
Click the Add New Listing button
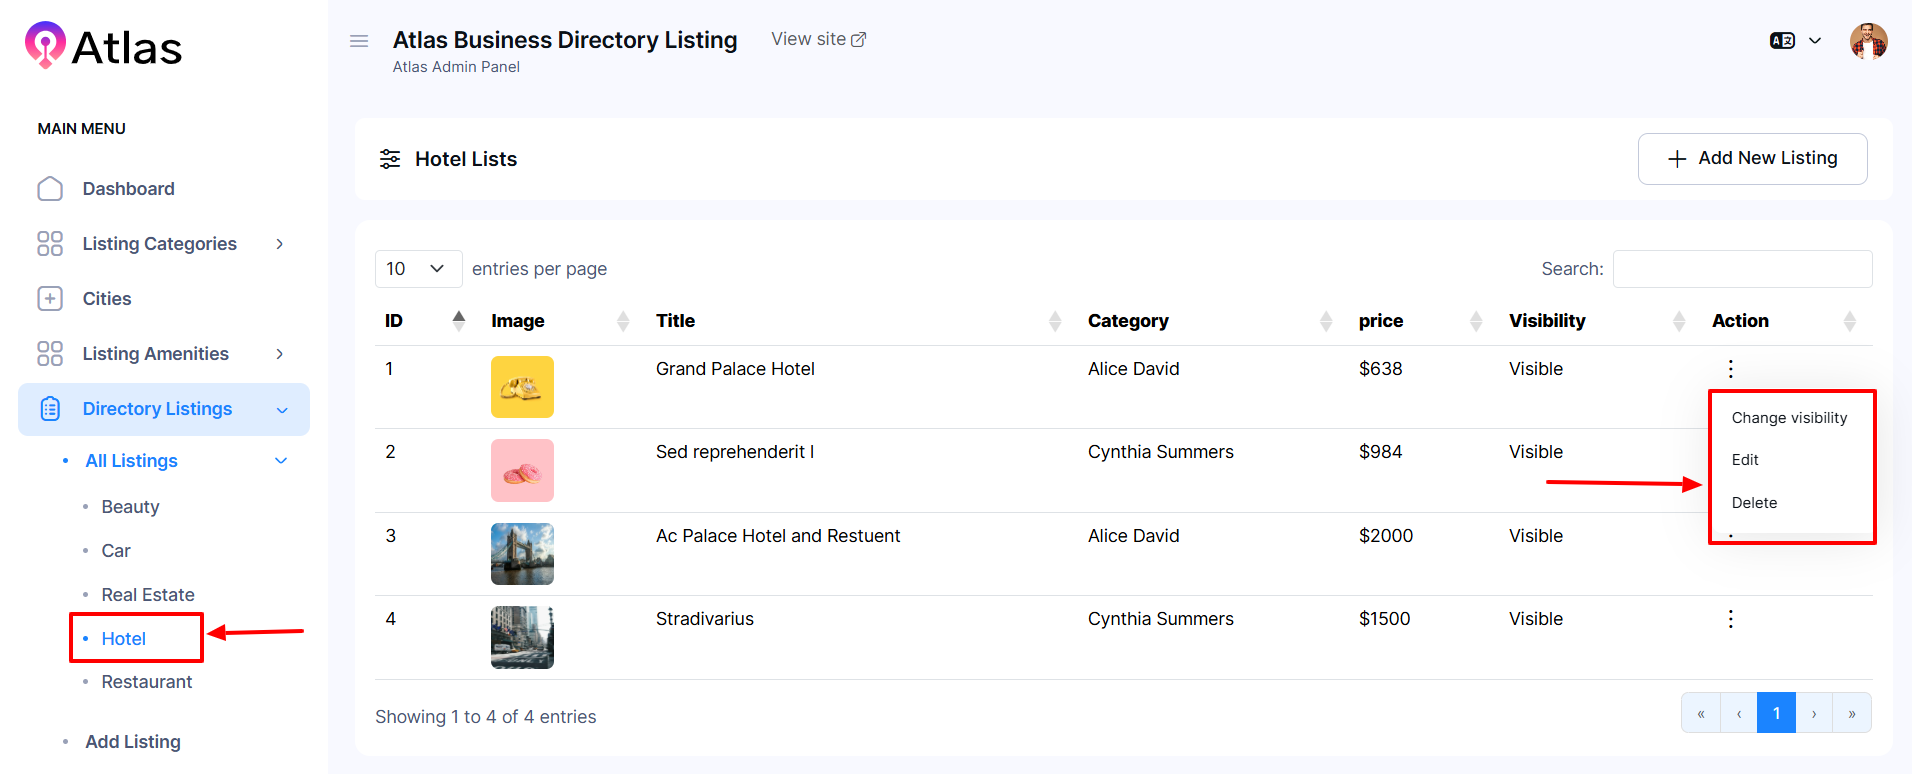coord(1752,159)
